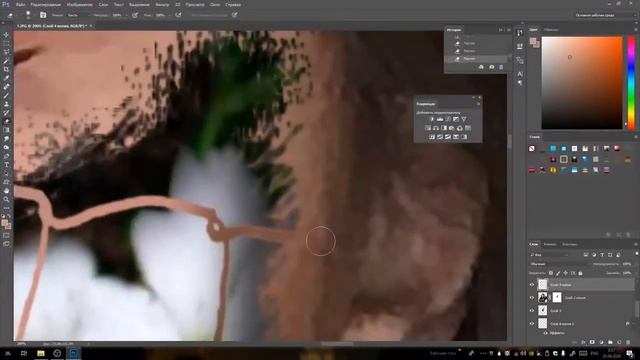Pick a color in the color field
Viewport: 640px width, 360px height.
click(x=582, y=83)
